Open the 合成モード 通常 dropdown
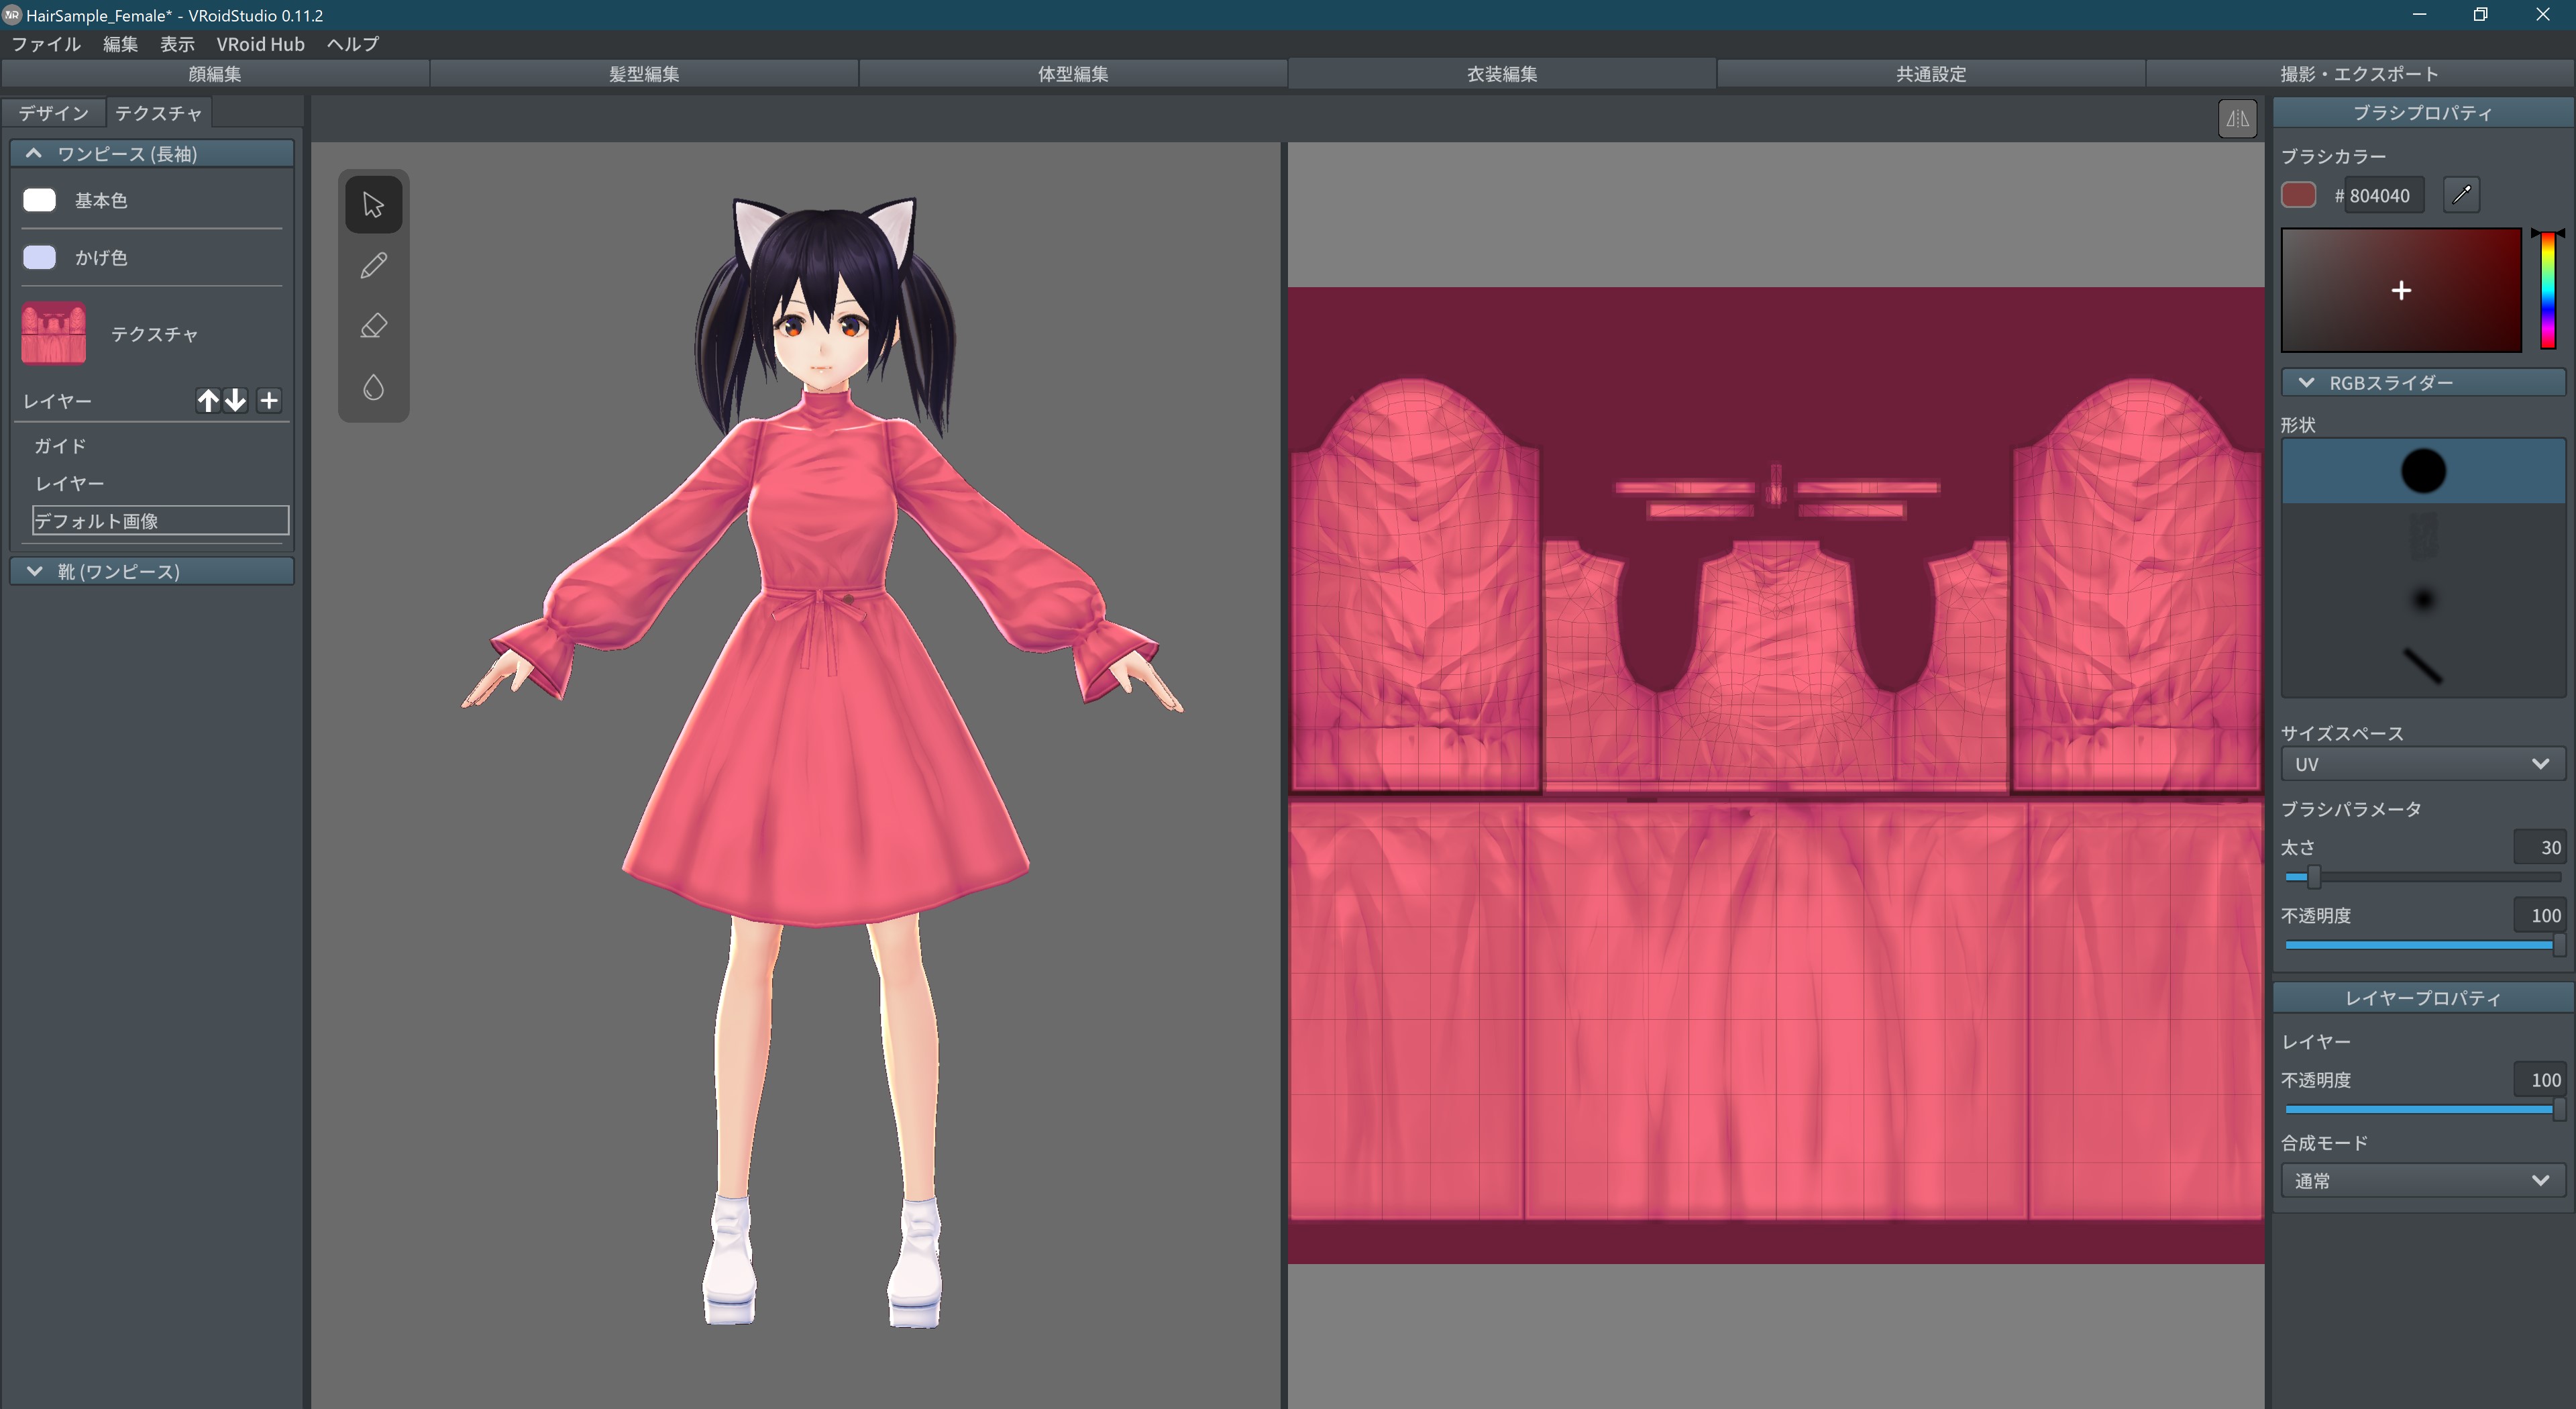The width and height of the screenshot is (2576, 1409). tap(2422, 1181)
